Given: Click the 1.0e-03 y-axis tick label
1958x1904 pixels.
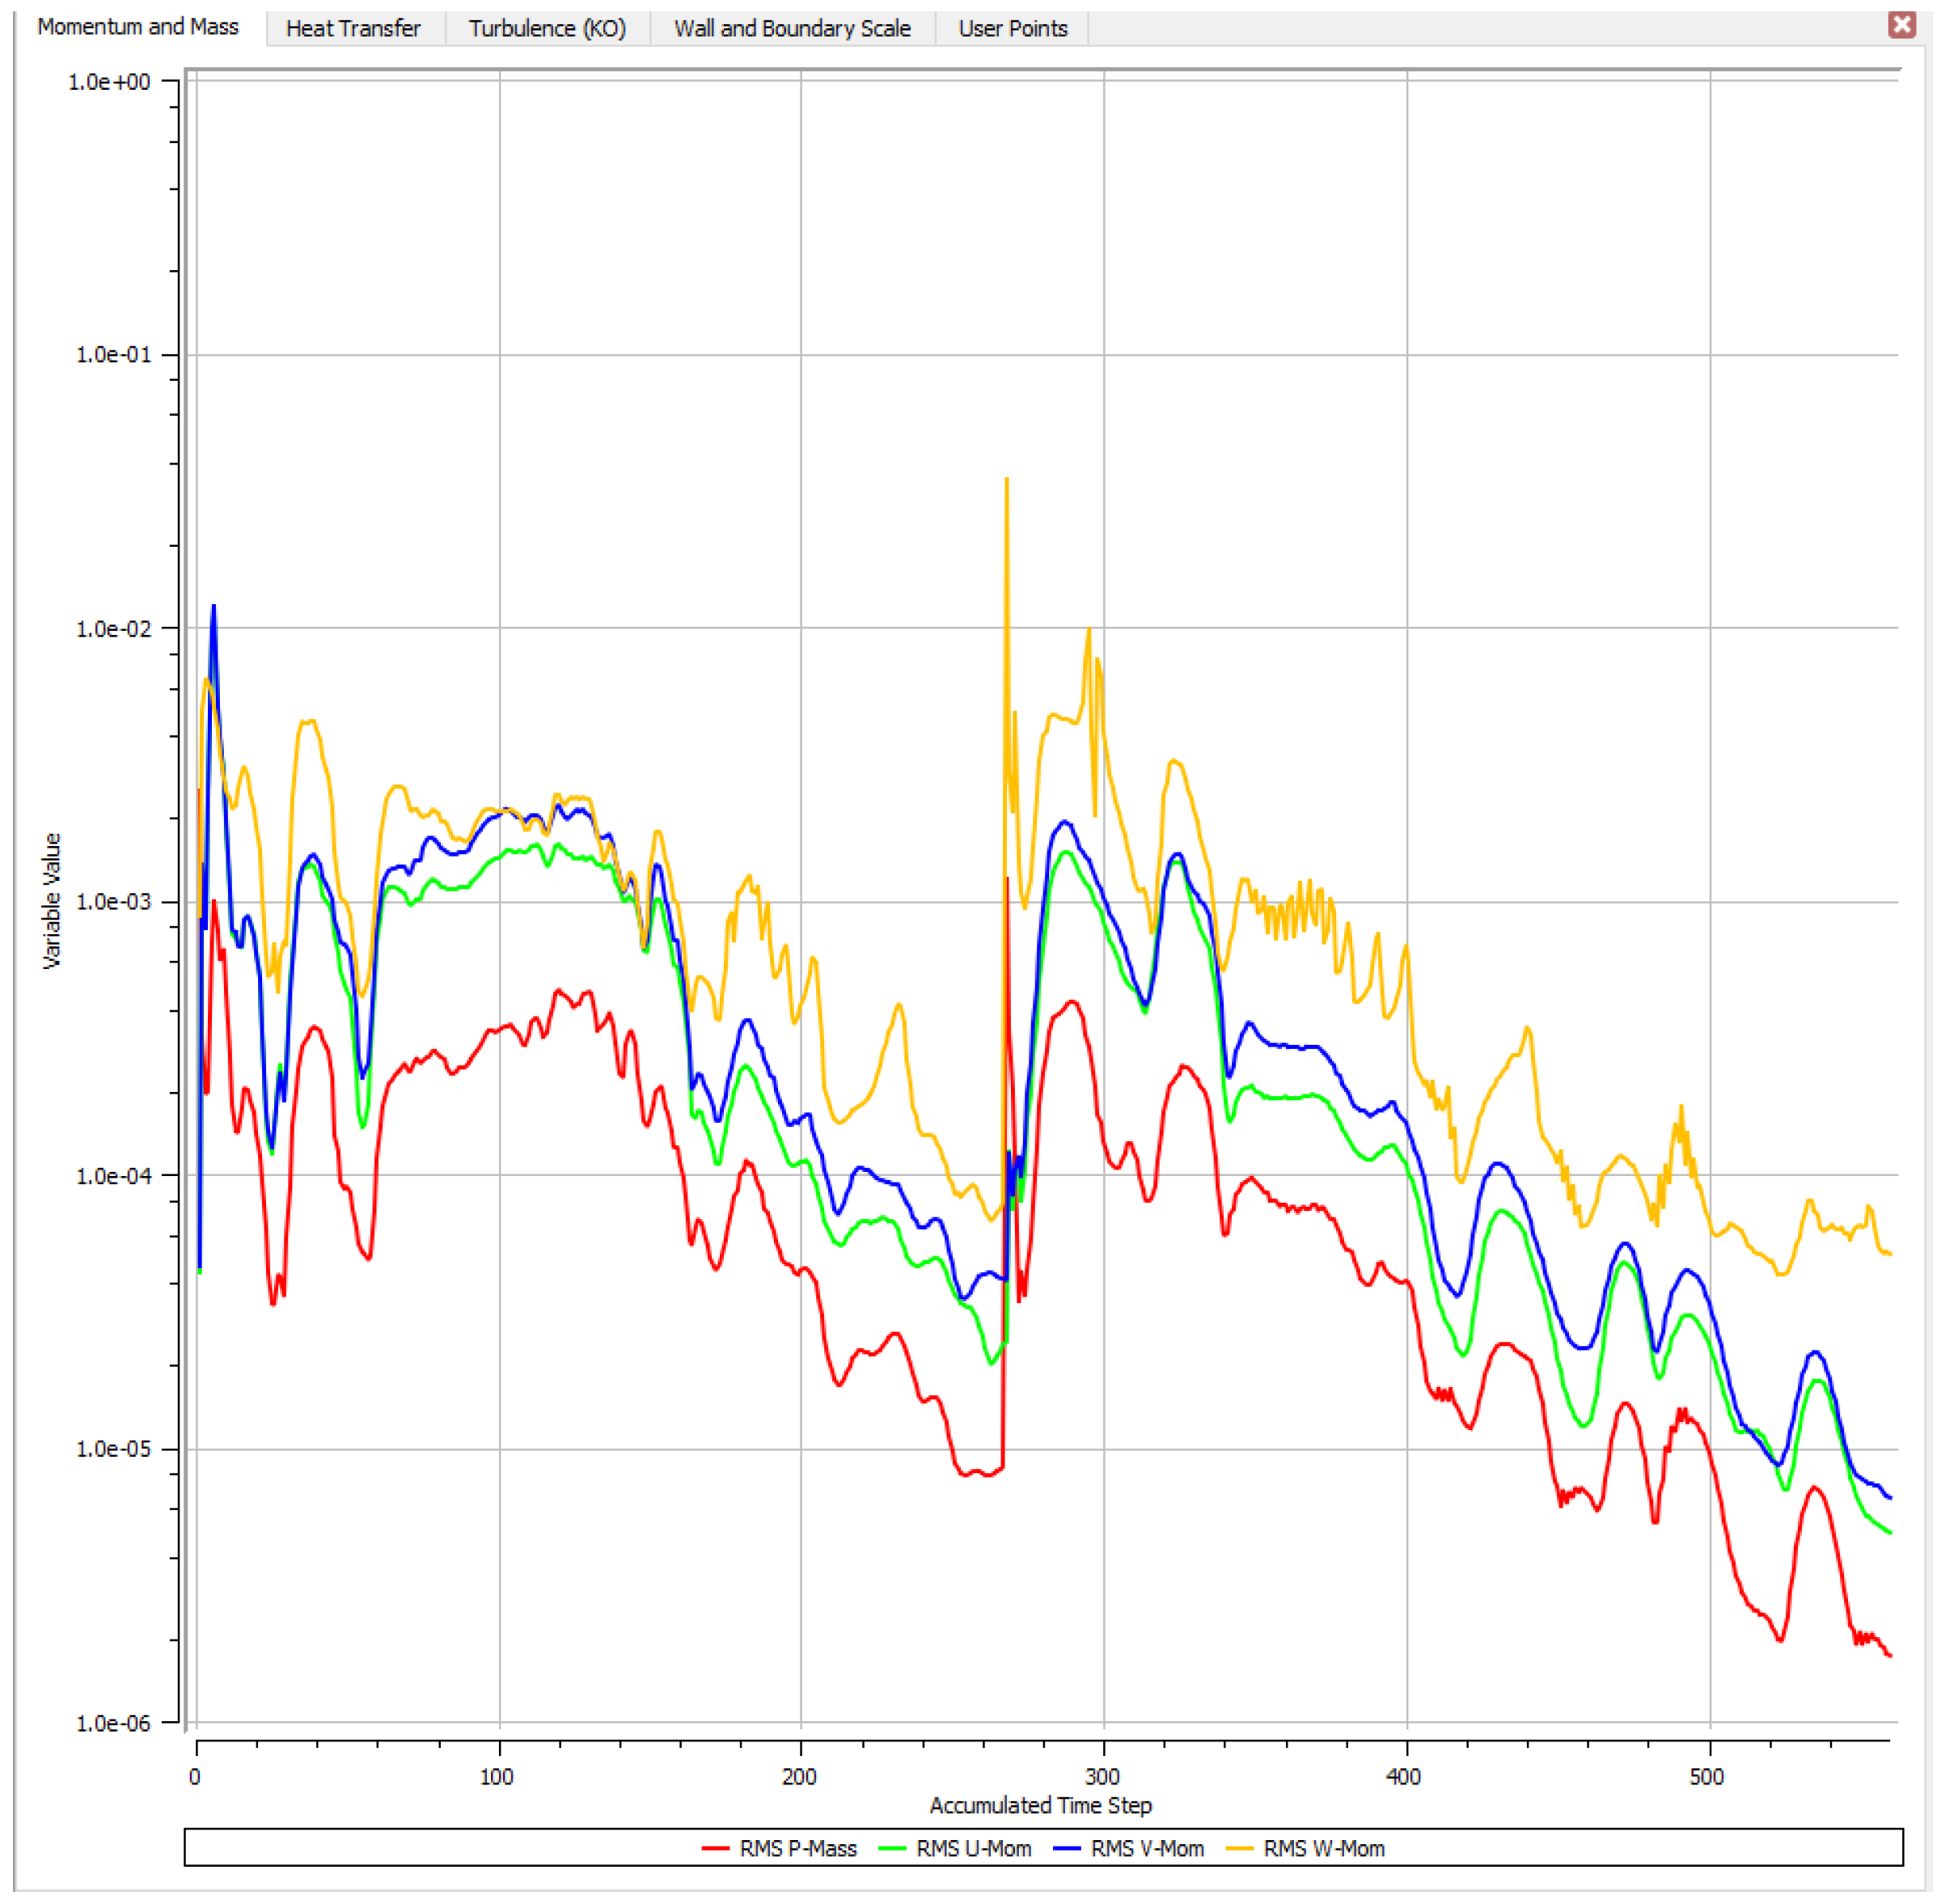Looking at the screenshot, I should [x=113, y=902].
